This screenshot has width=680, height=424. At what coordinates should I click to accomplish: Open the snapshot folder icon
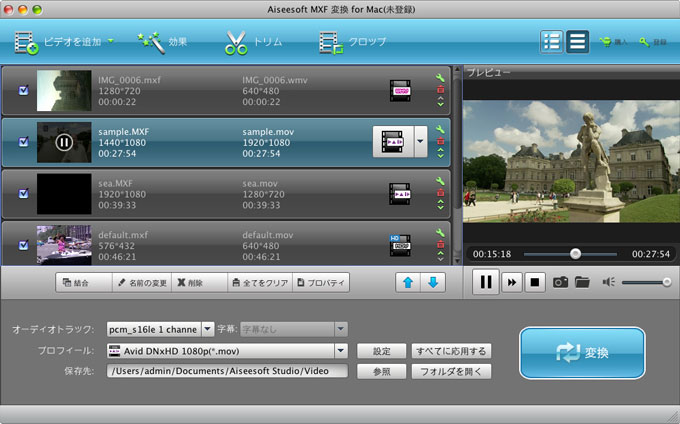pyautogui.click(x=582, y=282)
